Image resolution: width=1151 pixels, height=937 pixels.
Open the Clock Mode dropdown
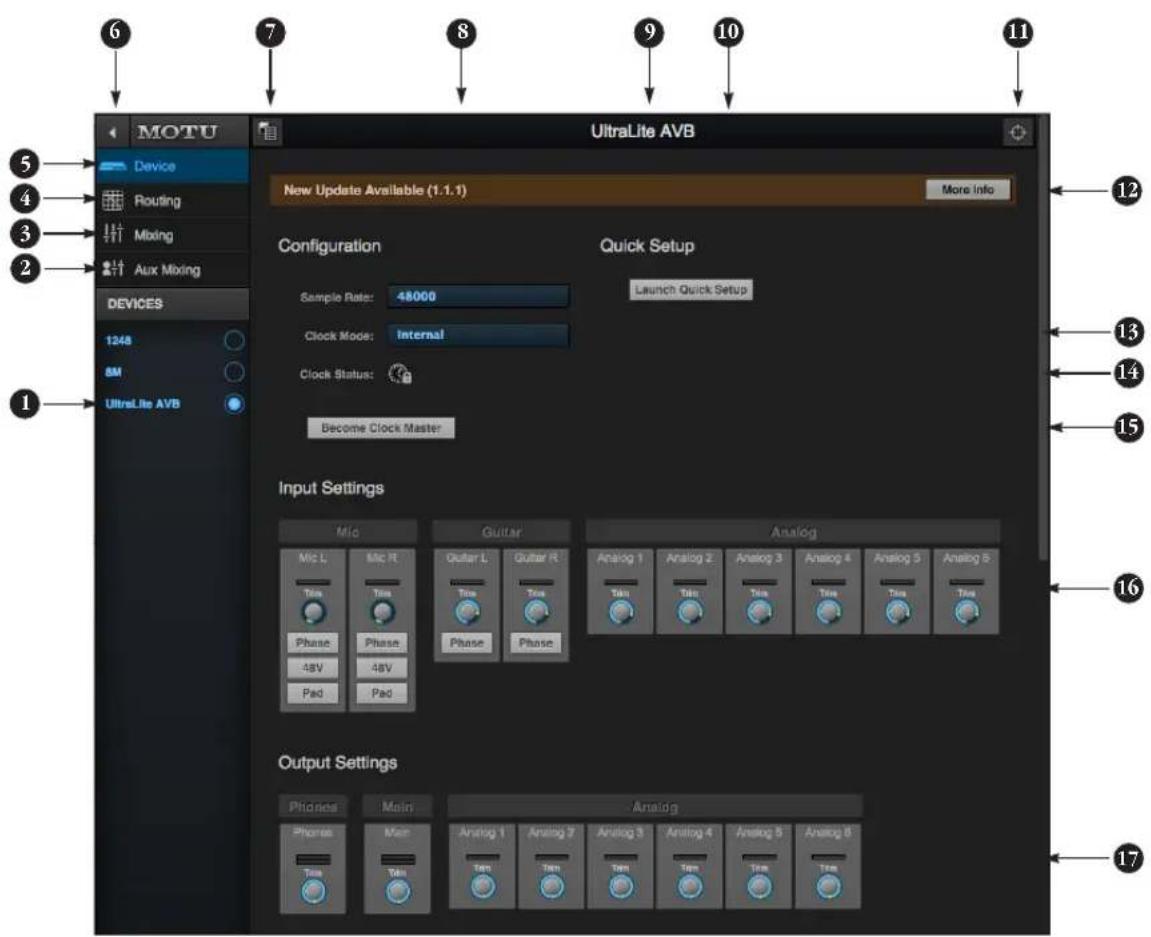478,335
